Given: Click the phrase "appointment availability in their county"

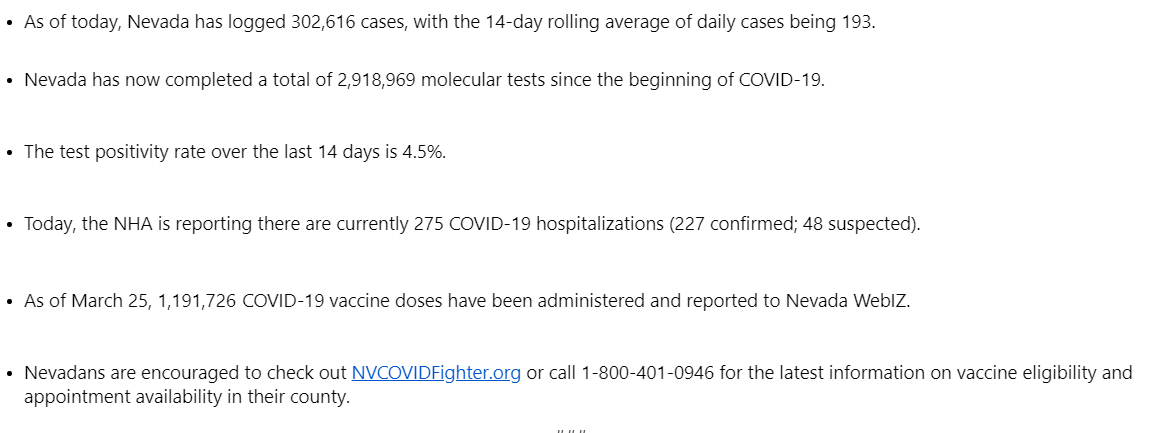Looking at the screenshot, I should pyautogui.click(x=186, y=396).
